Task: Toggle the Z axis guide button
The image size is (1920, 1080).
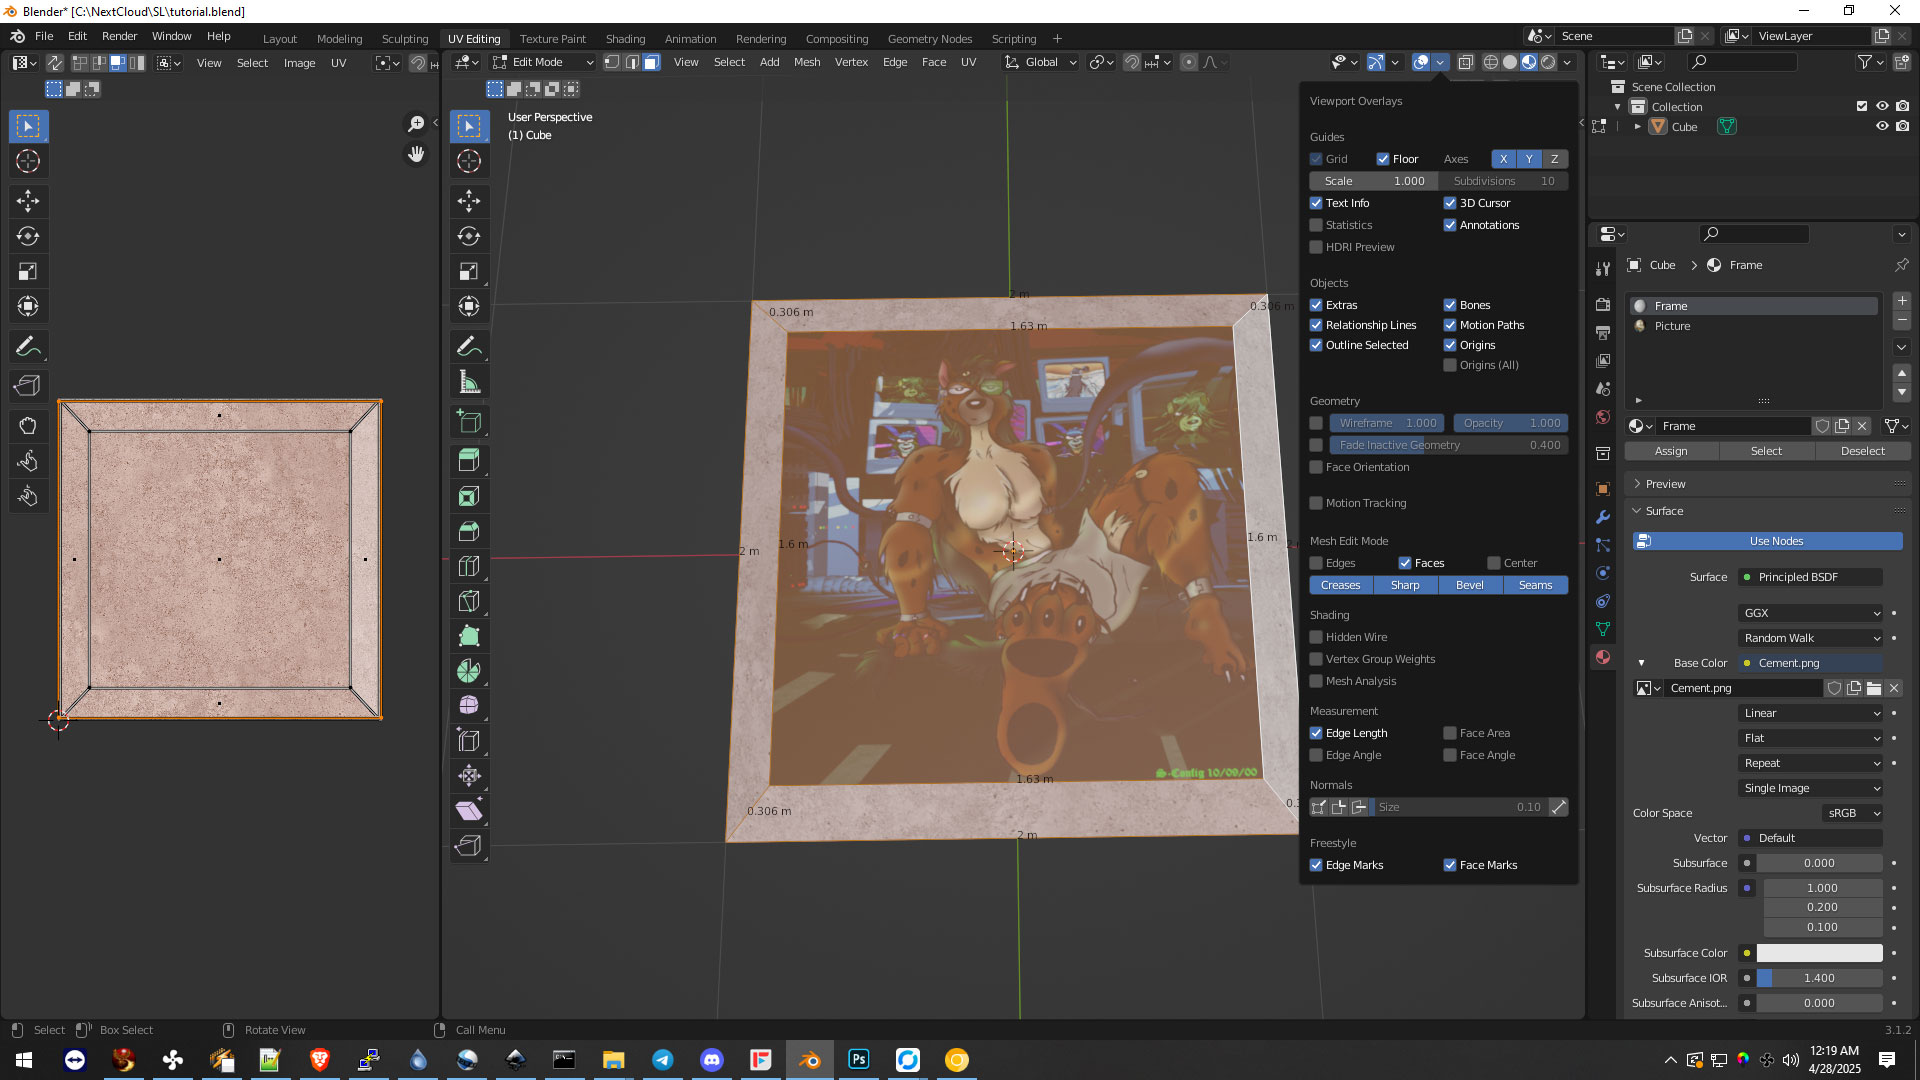Action: [1554, 159]
